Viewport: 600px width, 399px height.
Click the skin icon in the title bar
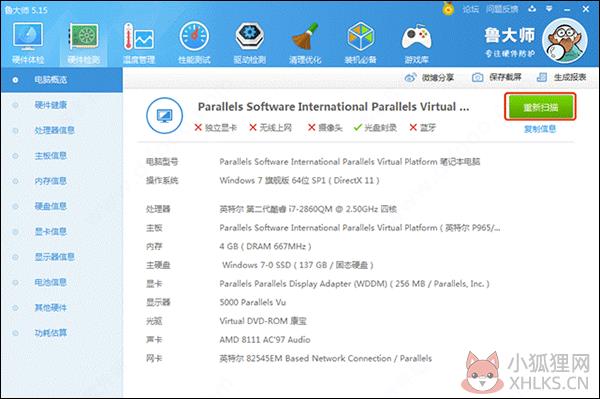click(532, 8)
